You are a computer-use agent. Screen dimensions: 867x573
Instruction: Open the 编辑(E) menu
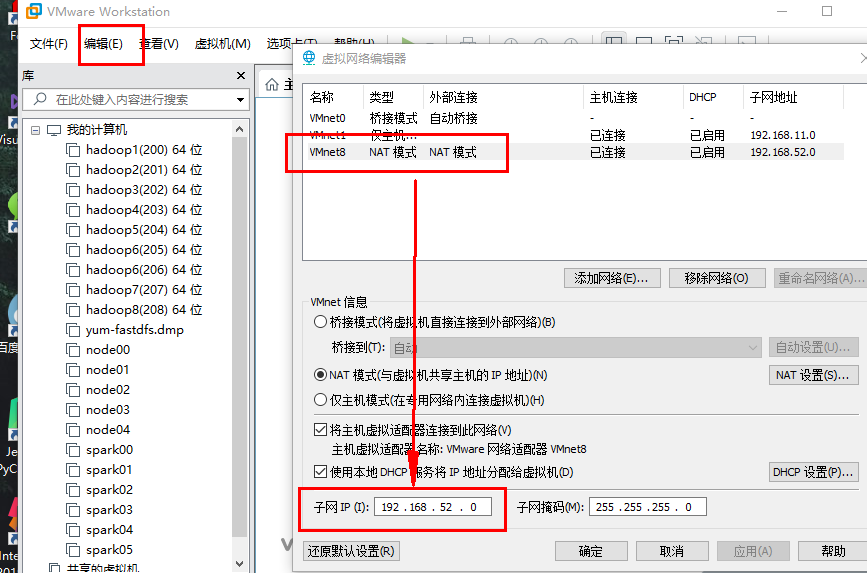103,44
